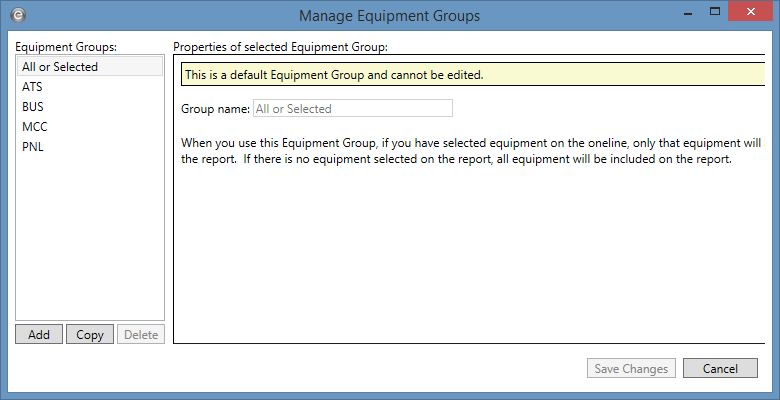Screen dimensions: 780x400
Task: Select the All or Selected group
Action: coord(60,67)
